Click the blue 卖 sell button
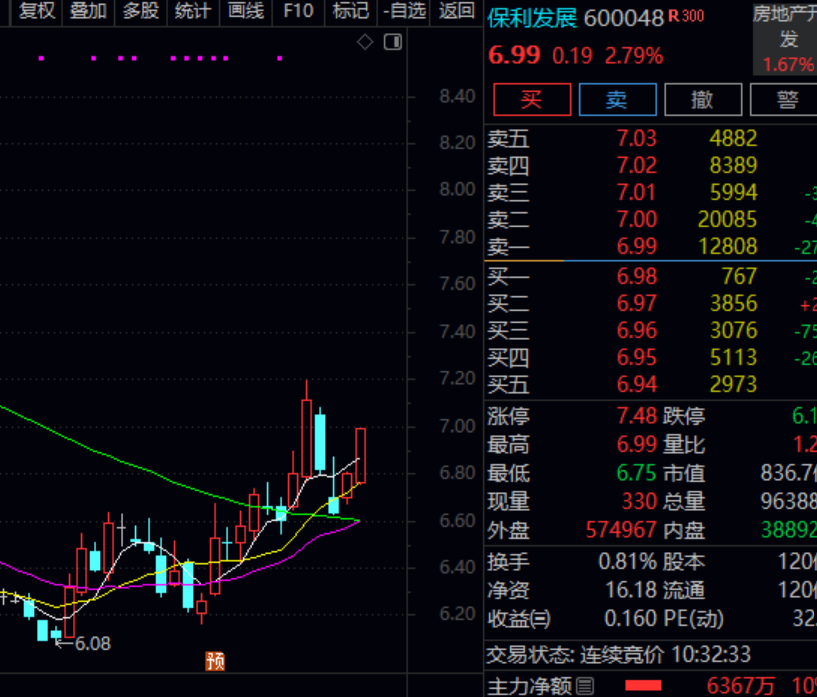The height and width of the screenshot is (697, 817). coord(617,99)
